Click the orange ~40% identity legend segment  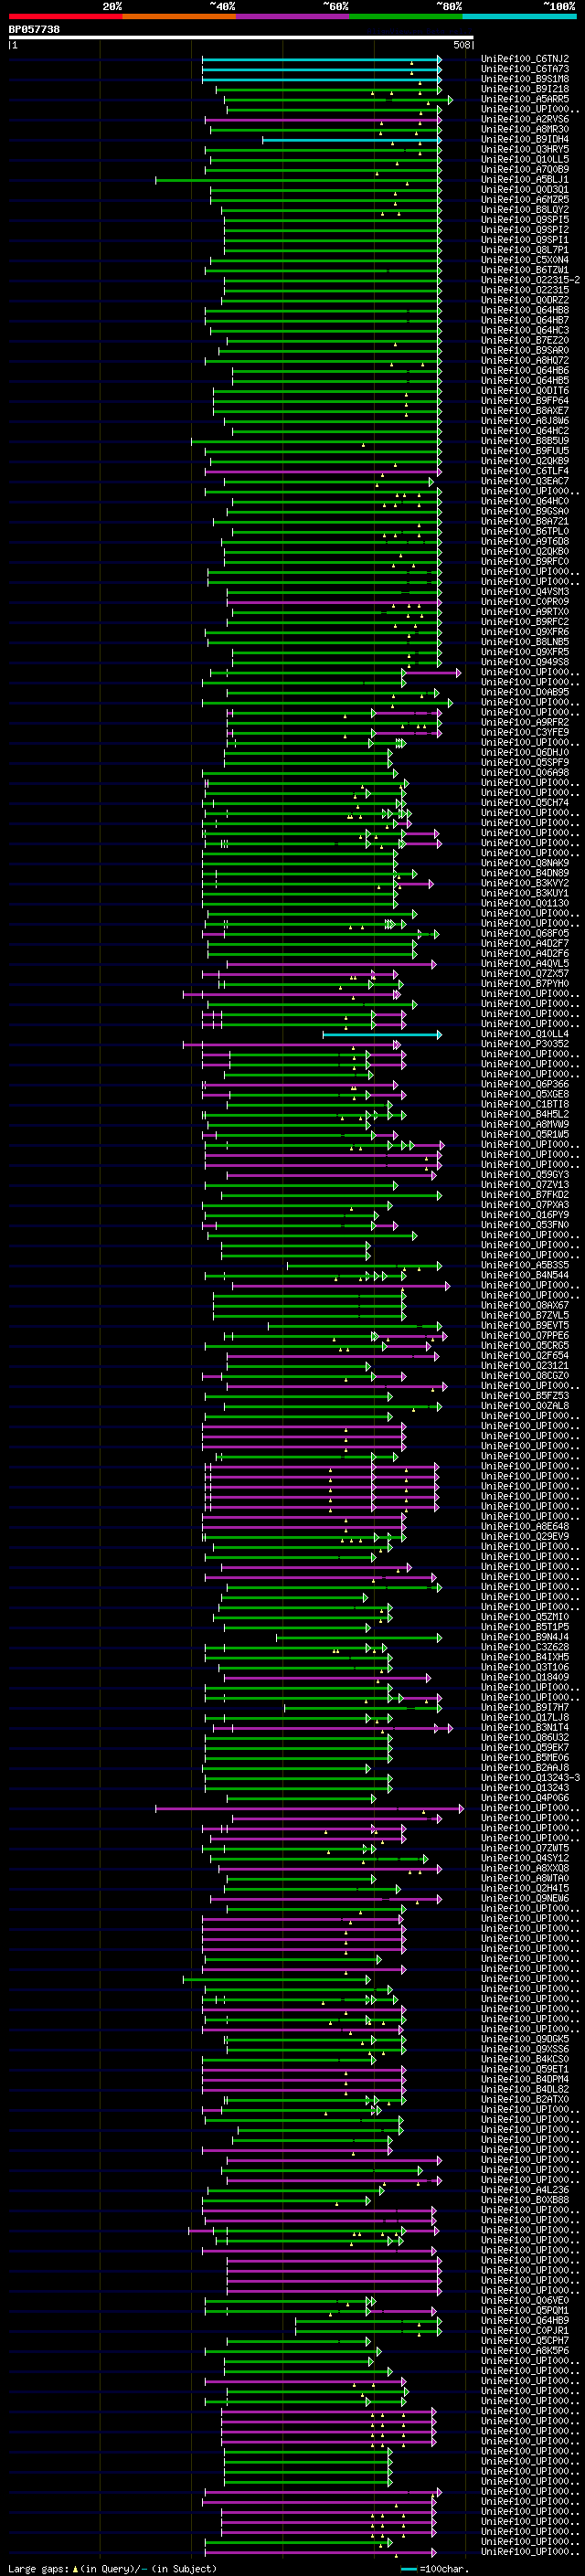coord(179,16)
